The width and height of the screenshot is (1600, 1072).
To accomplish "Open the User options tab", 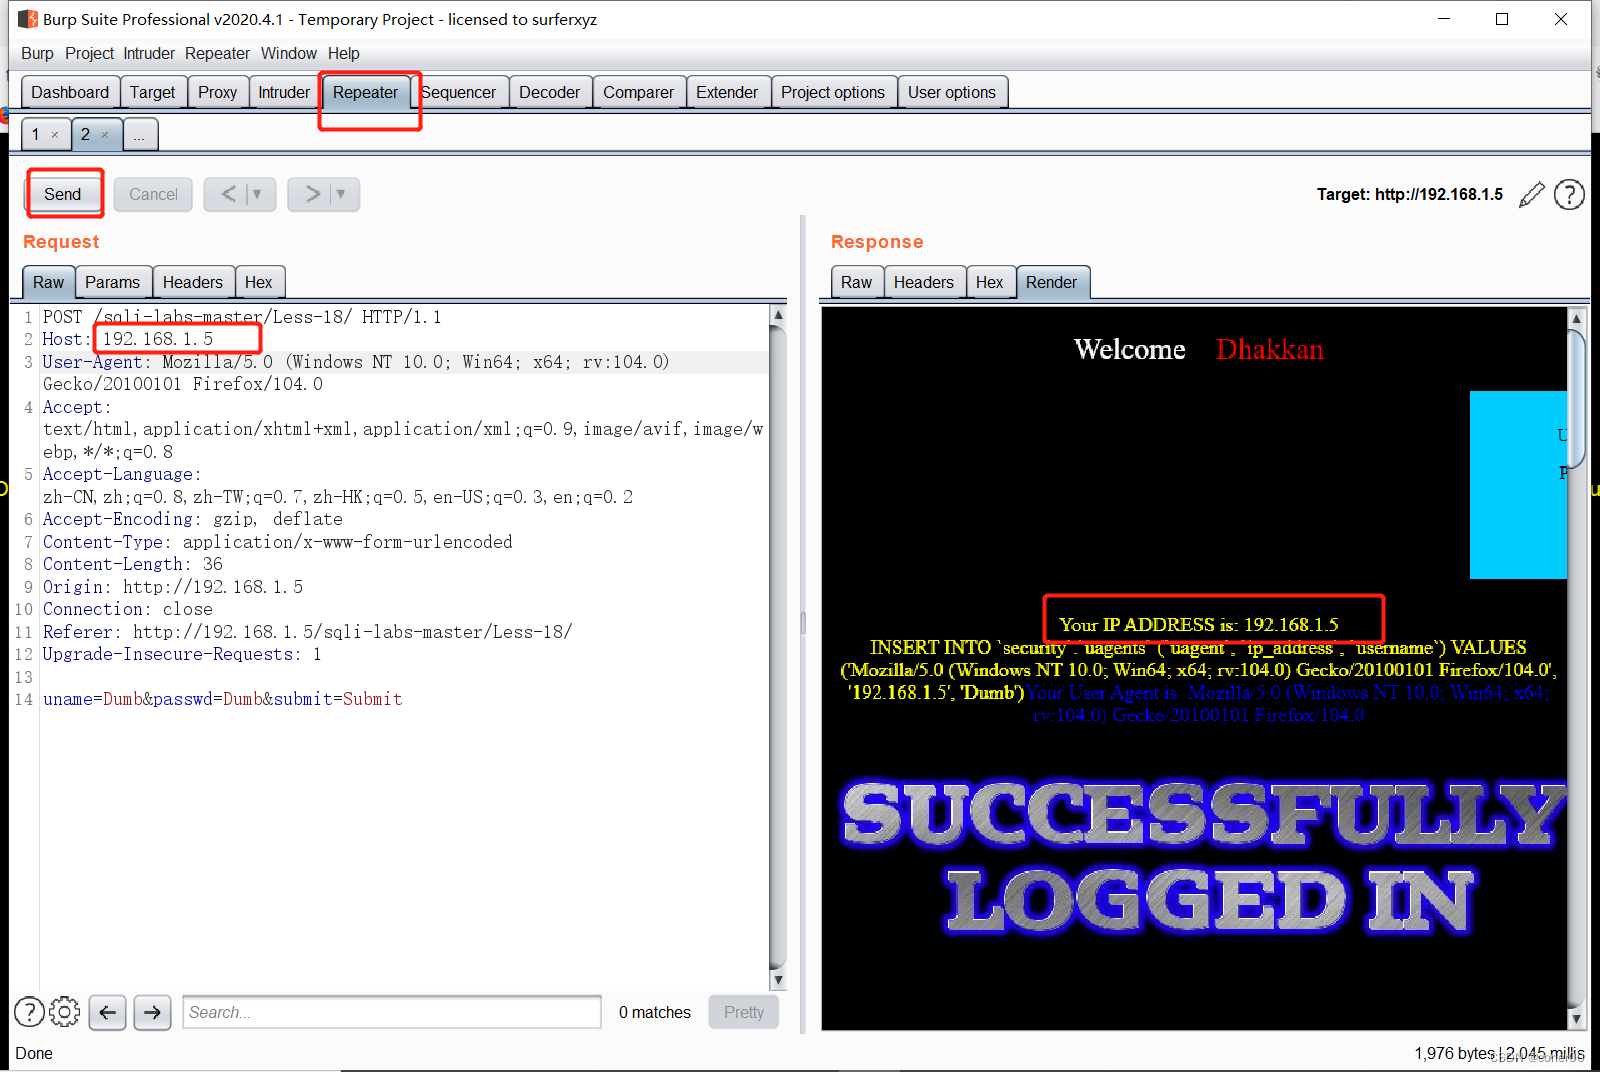I will click(x=952, y=92).
